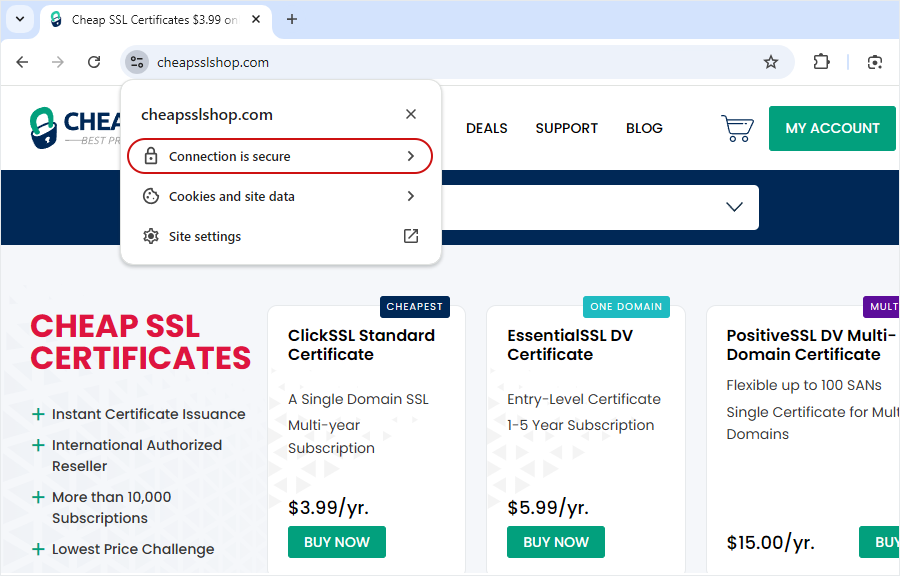
Task: Reload the page with refresh icon
Action: 94,62
